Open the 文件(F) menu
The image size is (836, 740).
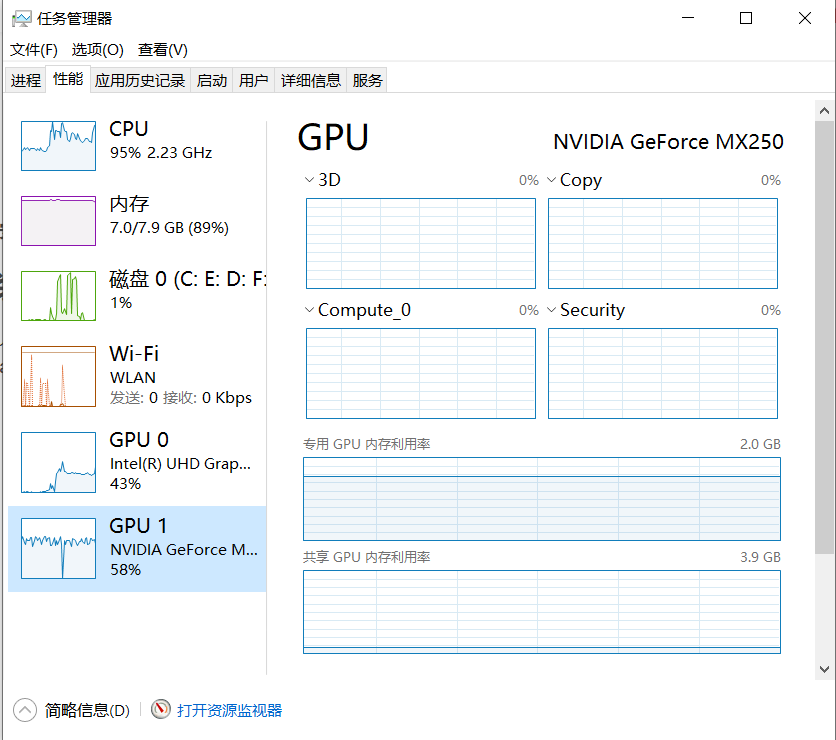pyautogui.click(x=34, y=50)
